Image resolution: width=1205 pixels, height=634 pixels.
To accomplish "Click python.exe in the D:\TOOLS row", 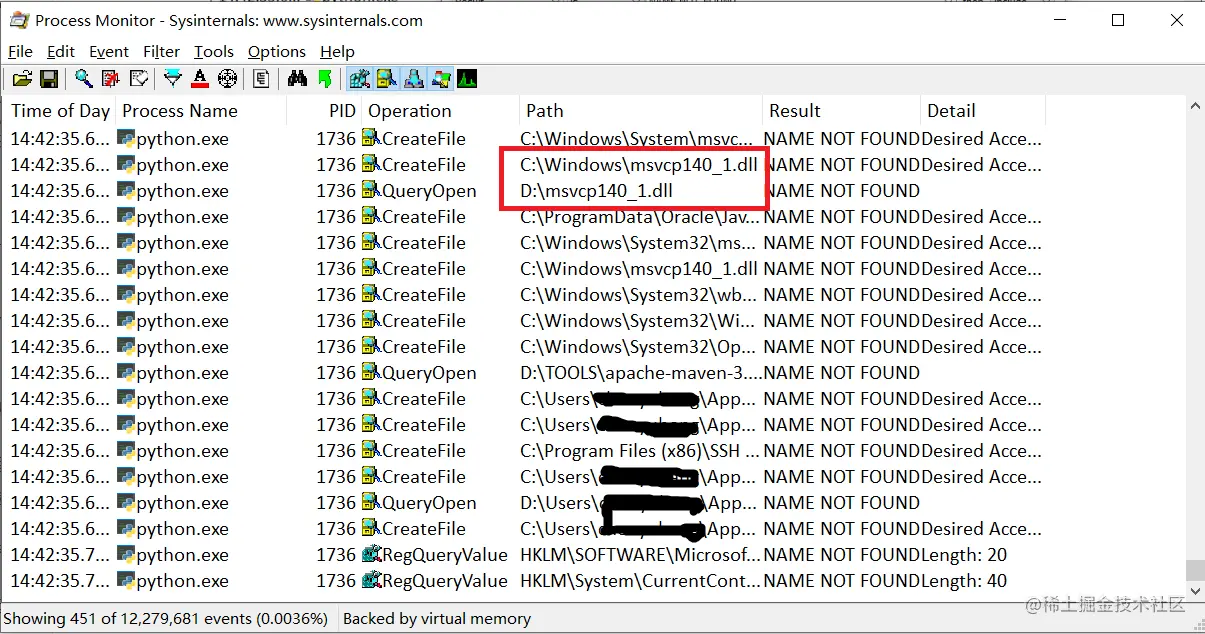I will pos(182,373).
